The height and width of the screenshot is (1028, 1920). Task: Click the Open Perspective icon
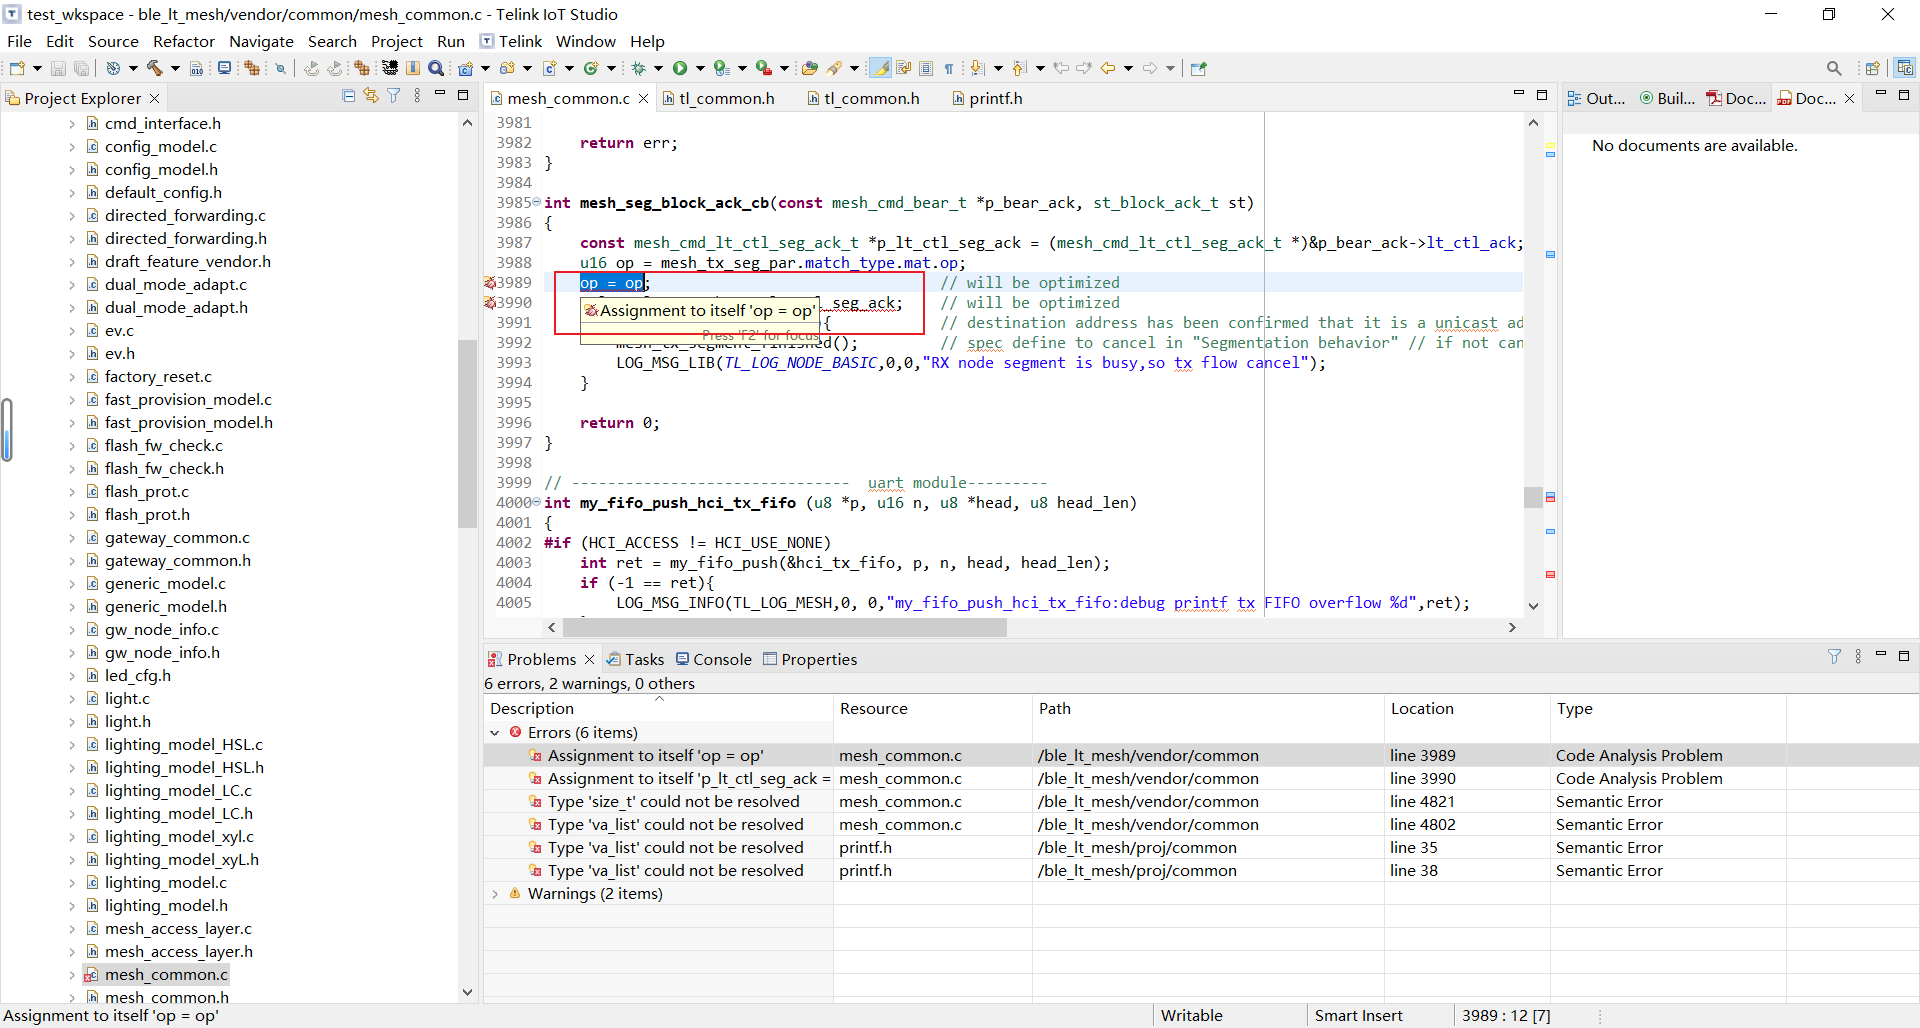(1873, 68)
